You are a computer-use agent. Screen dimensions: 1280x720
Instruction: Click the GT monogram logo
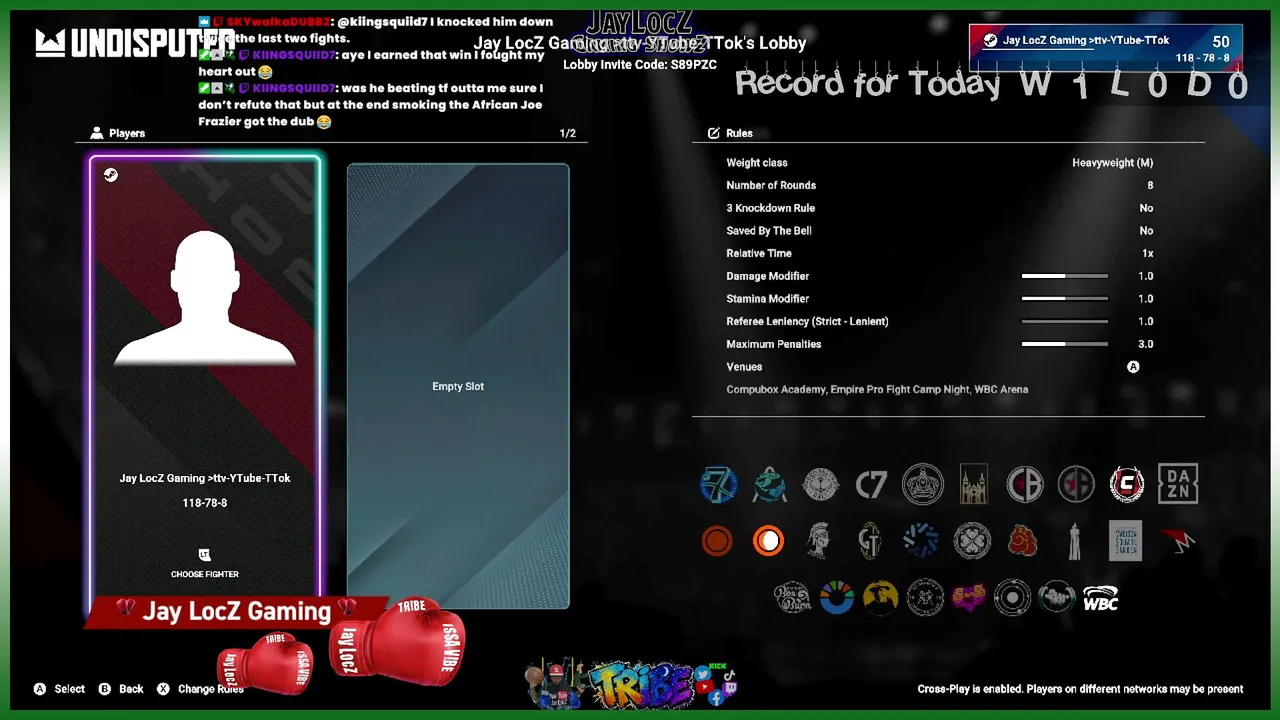(870, 541)
